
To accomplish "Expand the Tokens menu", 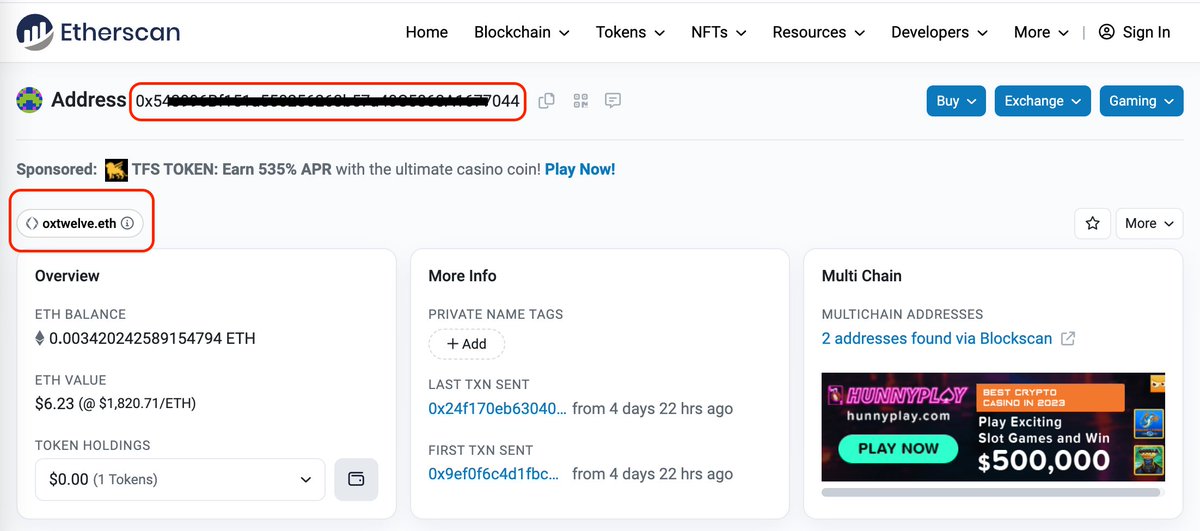I will [631, 32].
